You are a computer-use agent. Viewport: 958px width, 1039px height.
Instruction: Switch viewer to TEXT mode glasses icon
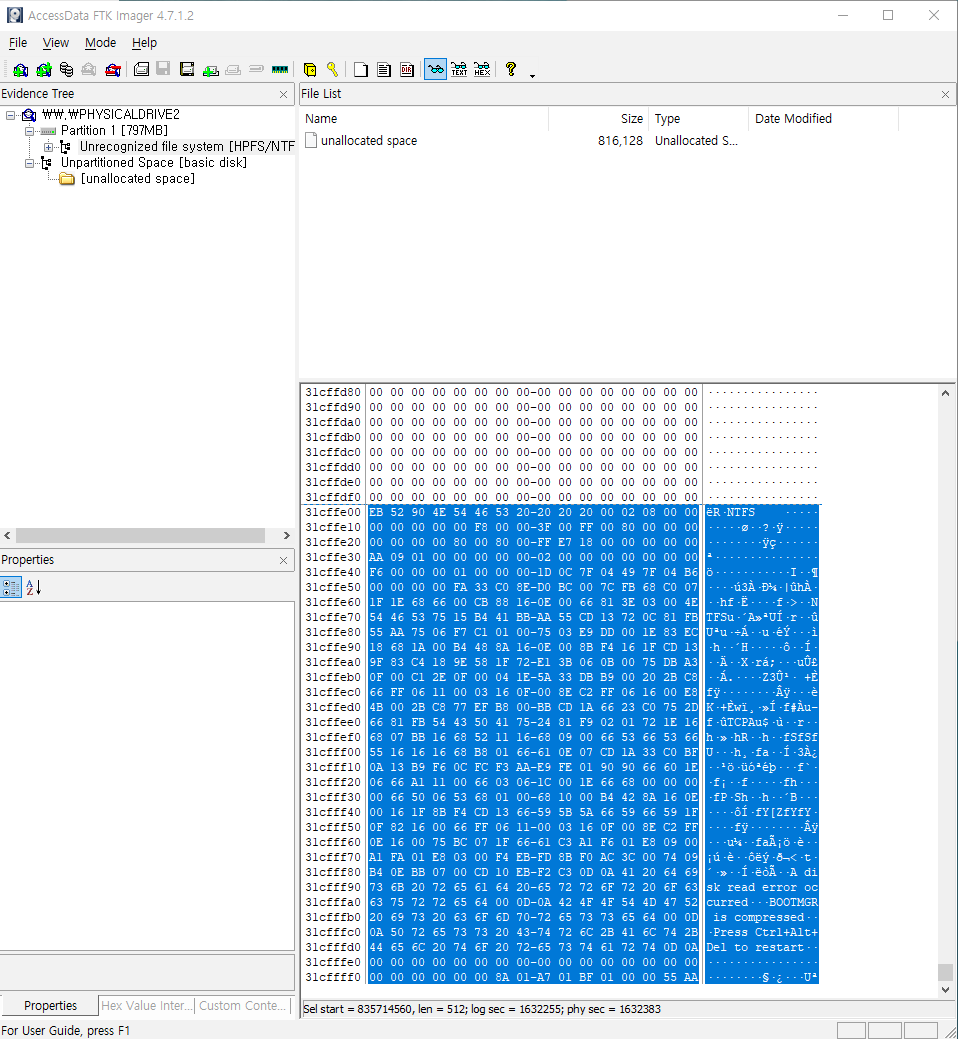458,69
